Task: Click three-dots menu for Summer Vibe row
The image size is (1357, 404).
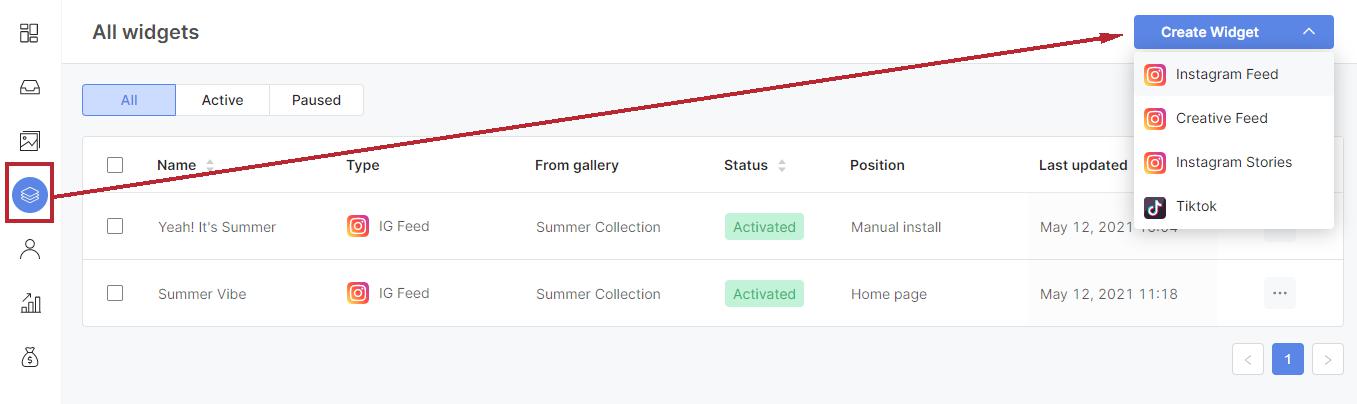Action: (x=1279, y=294)
